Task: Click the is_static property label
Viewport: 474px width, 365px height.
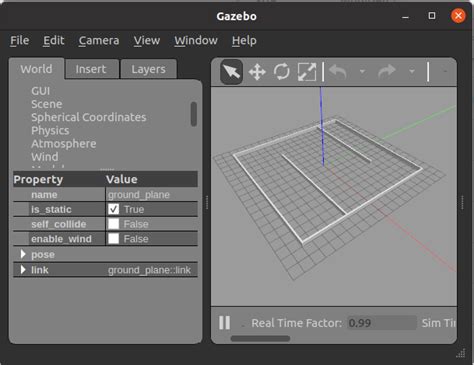Action: [51, 209]
